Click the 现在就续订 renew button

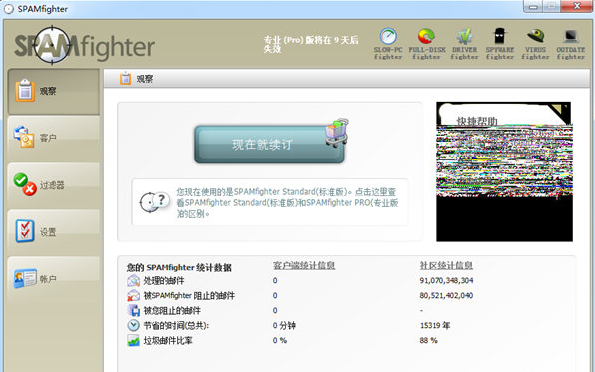tap(269, 145)
